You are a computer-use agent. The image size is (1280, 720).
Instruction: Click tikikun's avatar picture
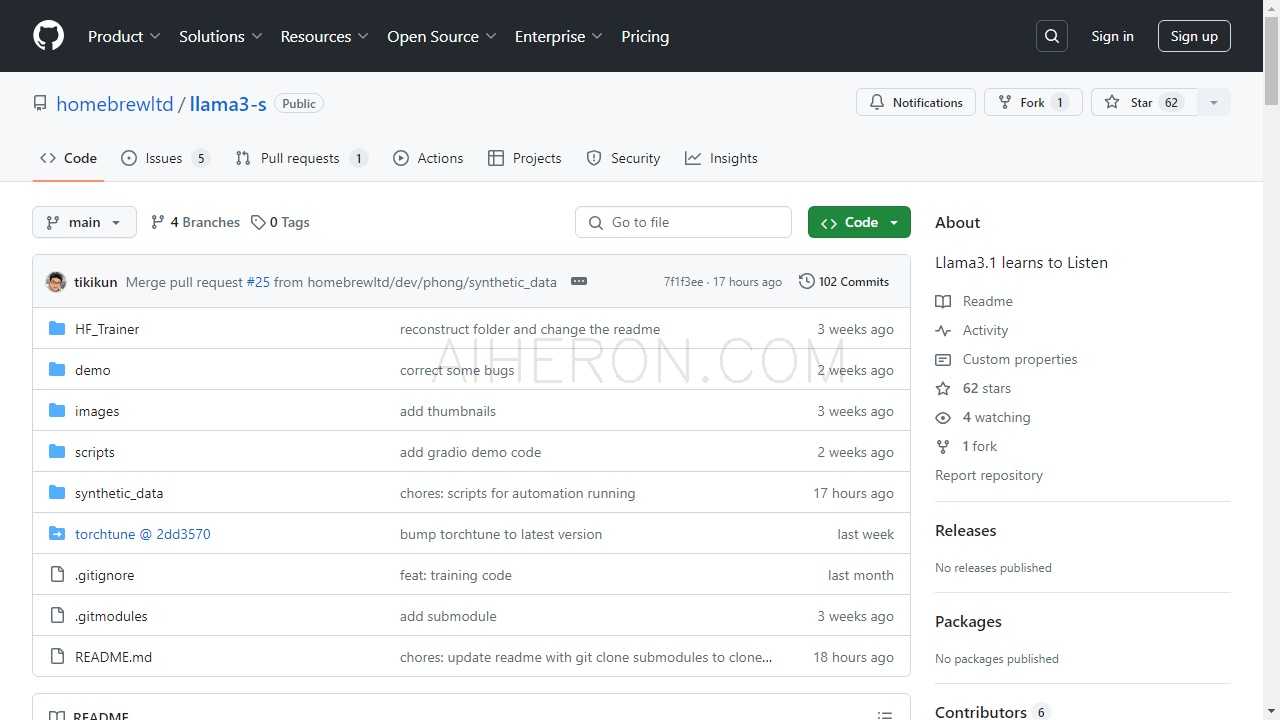point(56,282)
